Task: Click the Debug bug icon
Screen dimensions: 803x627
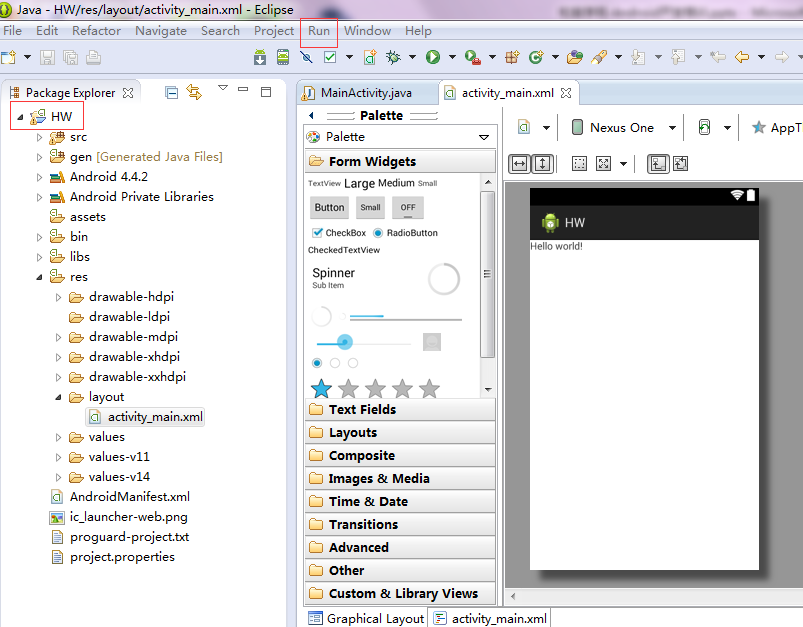Action: click(393, 57)
